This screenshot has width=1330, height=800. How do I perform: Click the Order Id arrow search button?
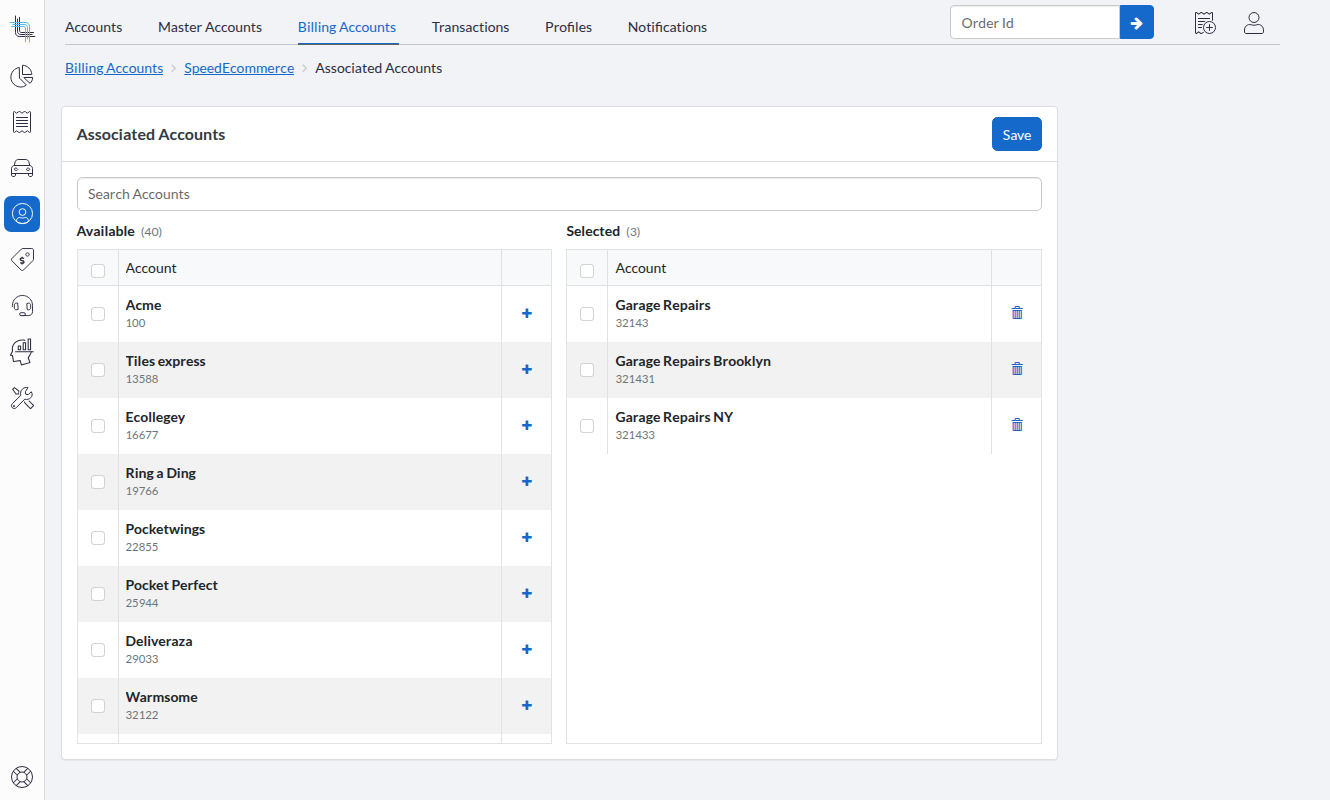pos(1137,22)
